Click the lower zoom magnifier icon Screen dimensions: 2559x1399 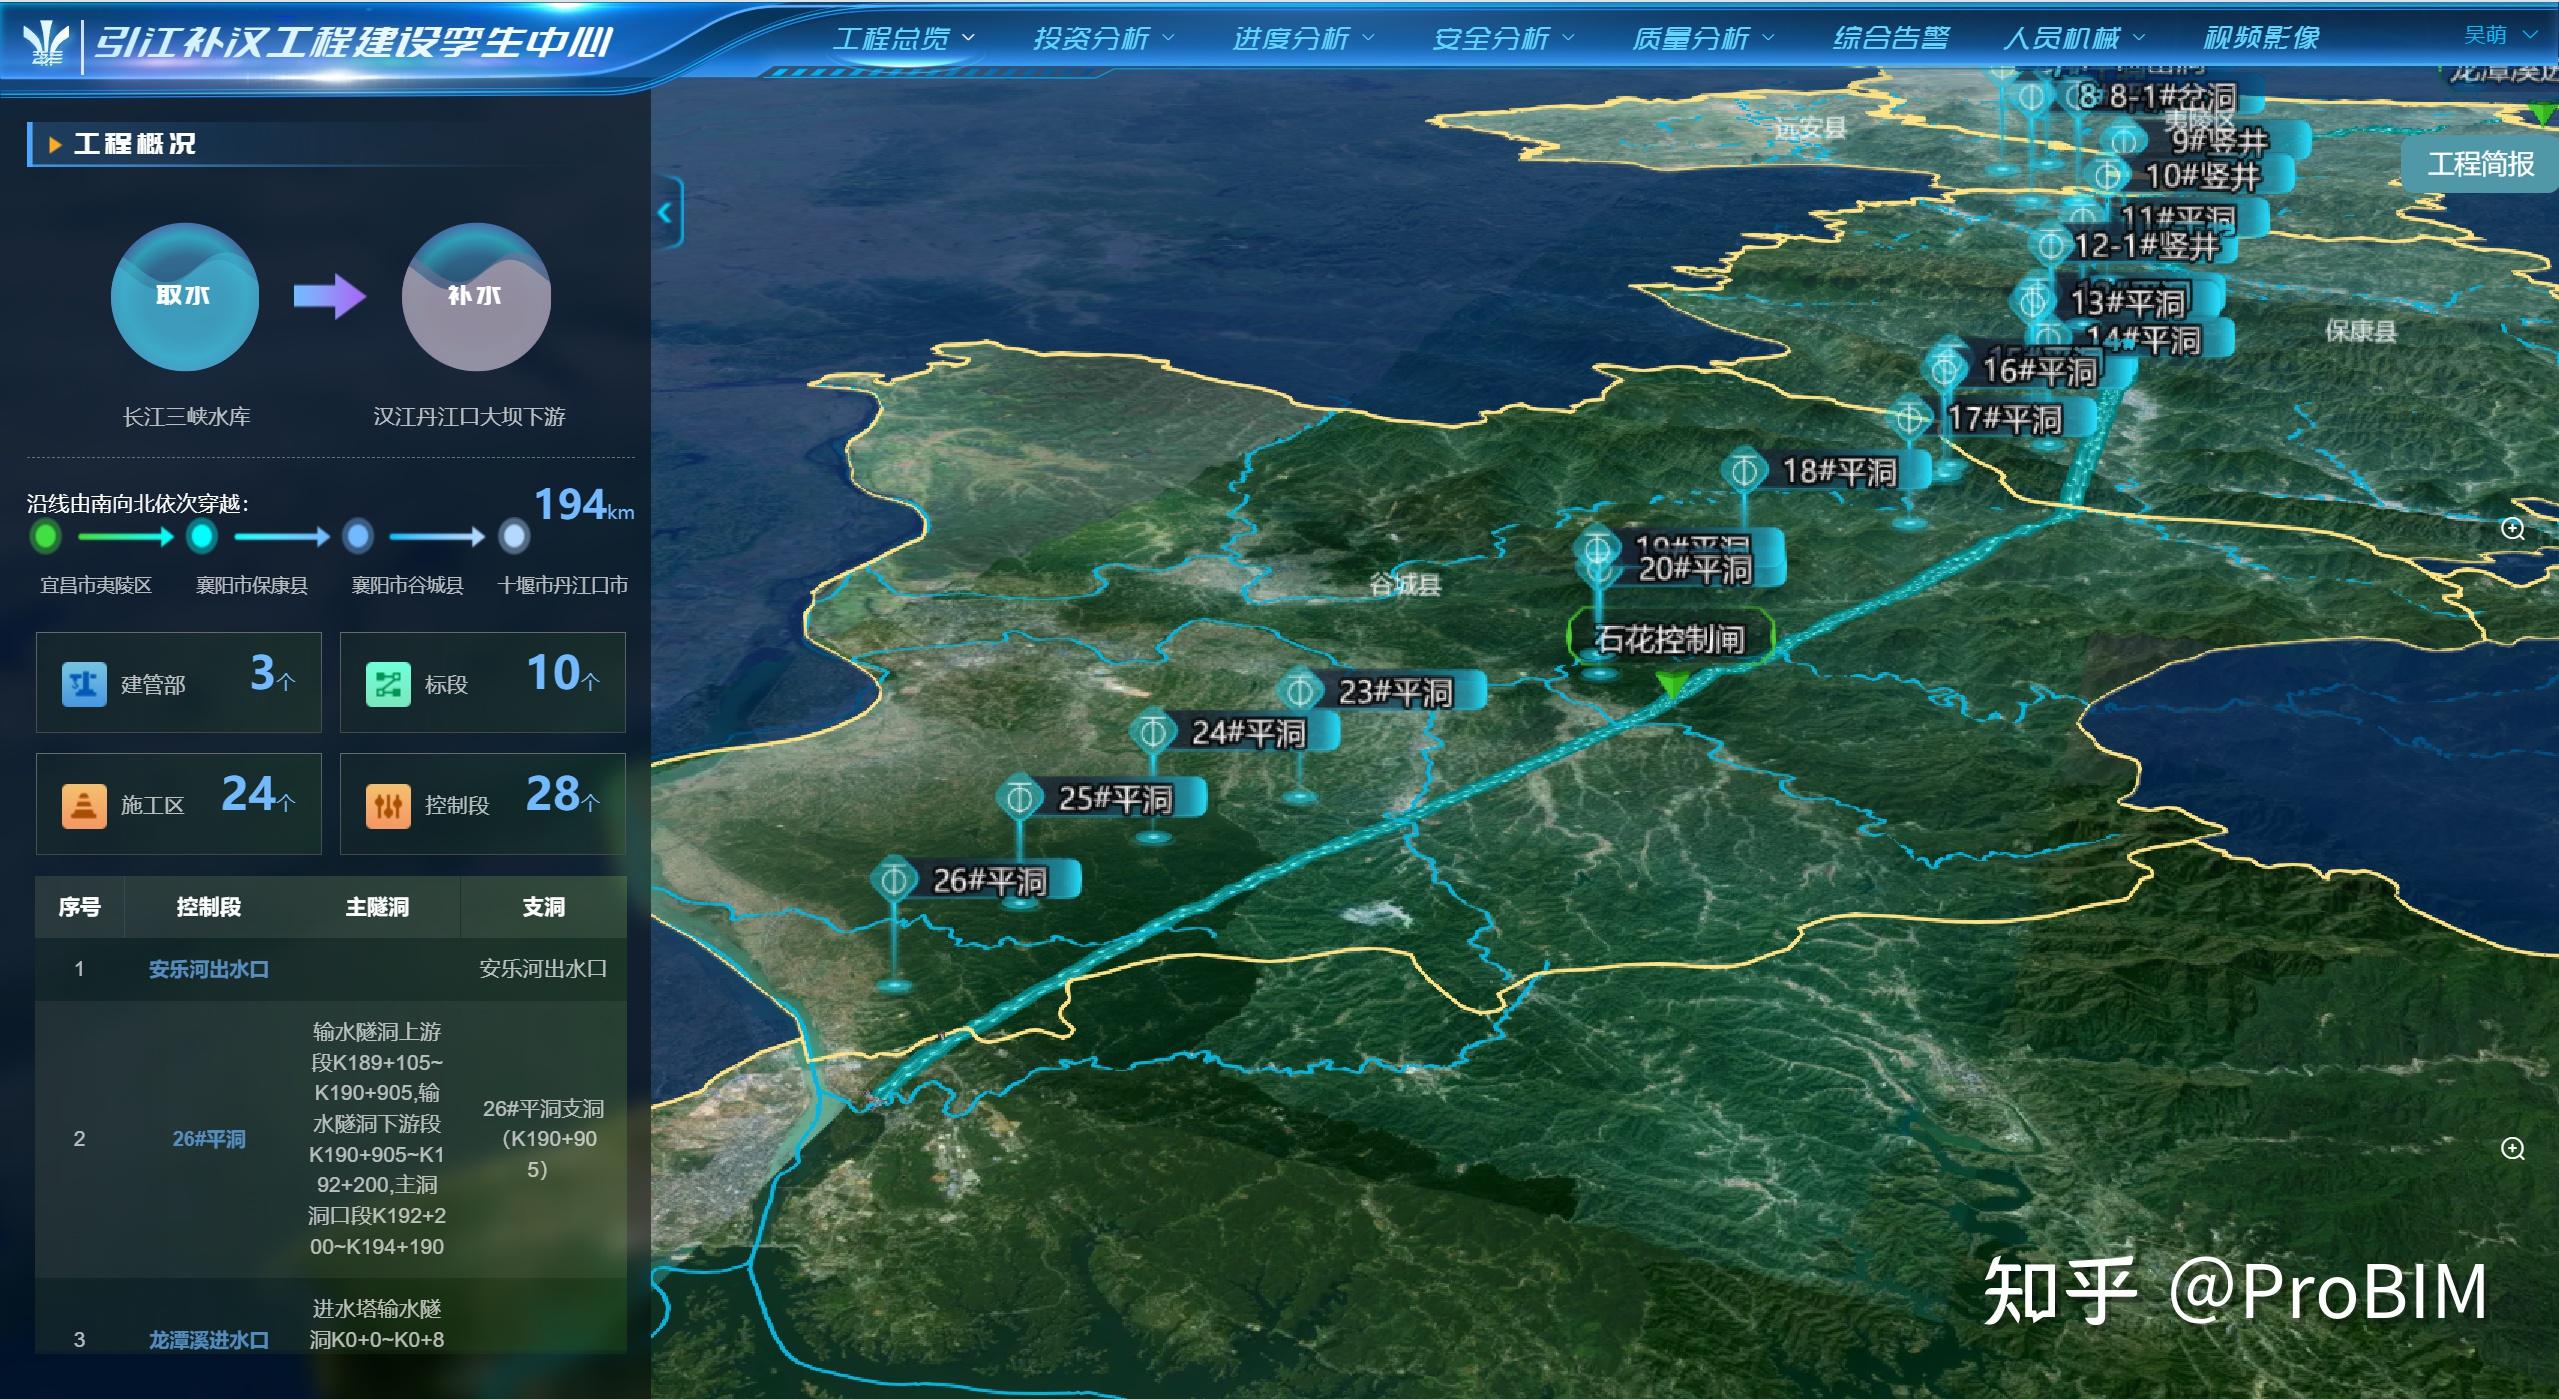(x=2513, y=1148)
